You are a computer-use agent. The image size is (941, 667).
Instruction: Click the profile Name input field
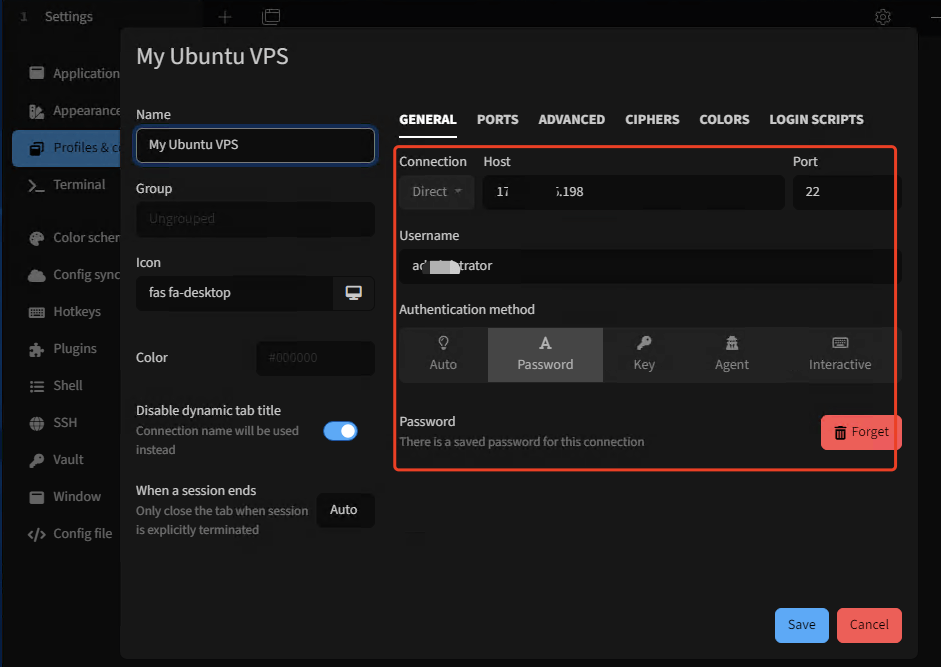255,145
